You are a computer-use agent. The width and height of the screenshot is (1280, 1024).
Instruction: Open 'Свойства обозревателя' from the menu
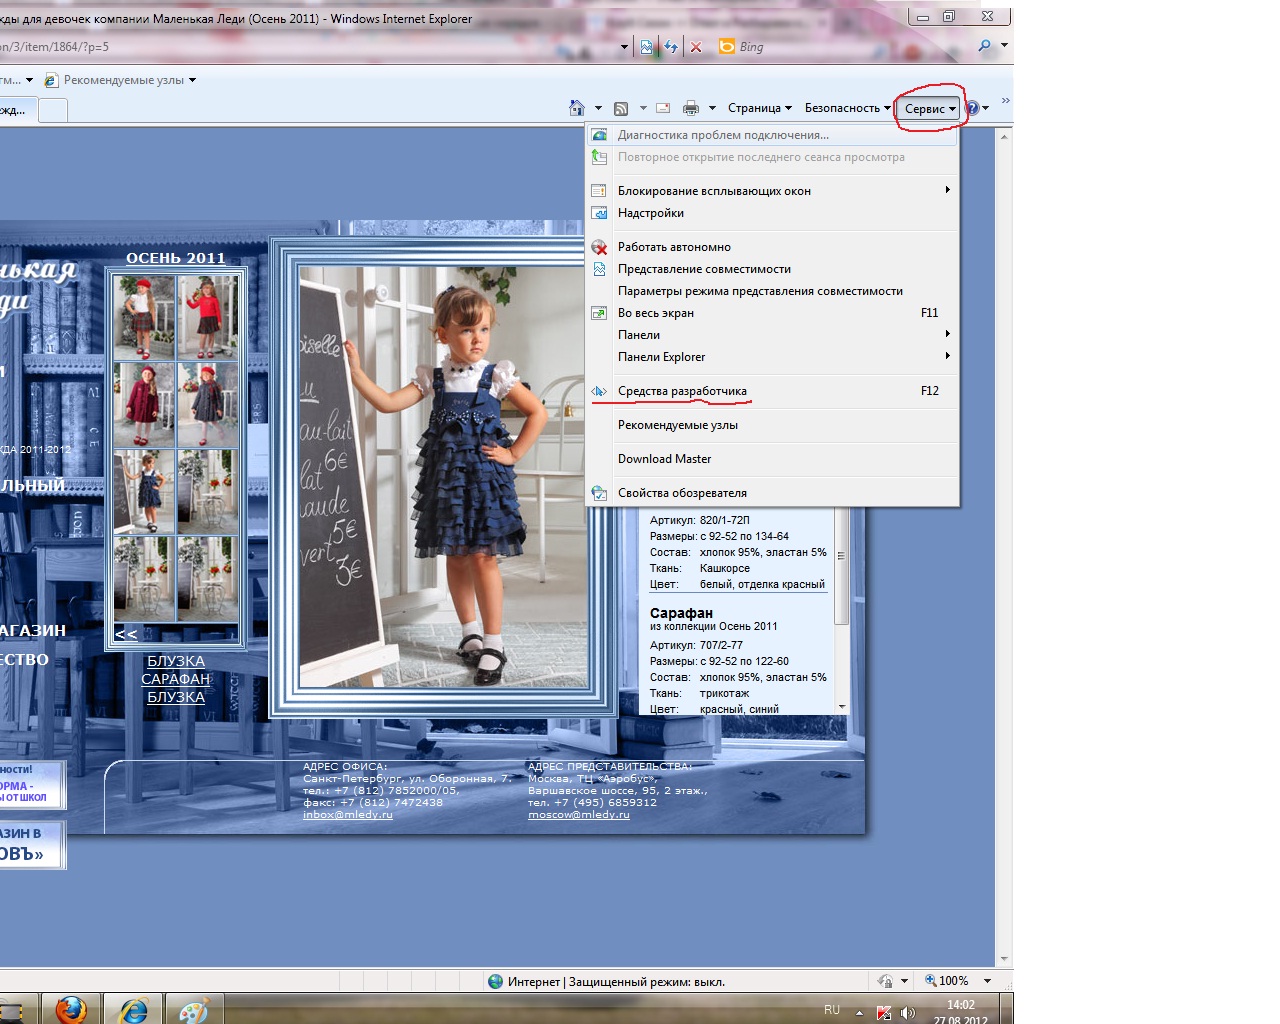[x=682, y=493]
